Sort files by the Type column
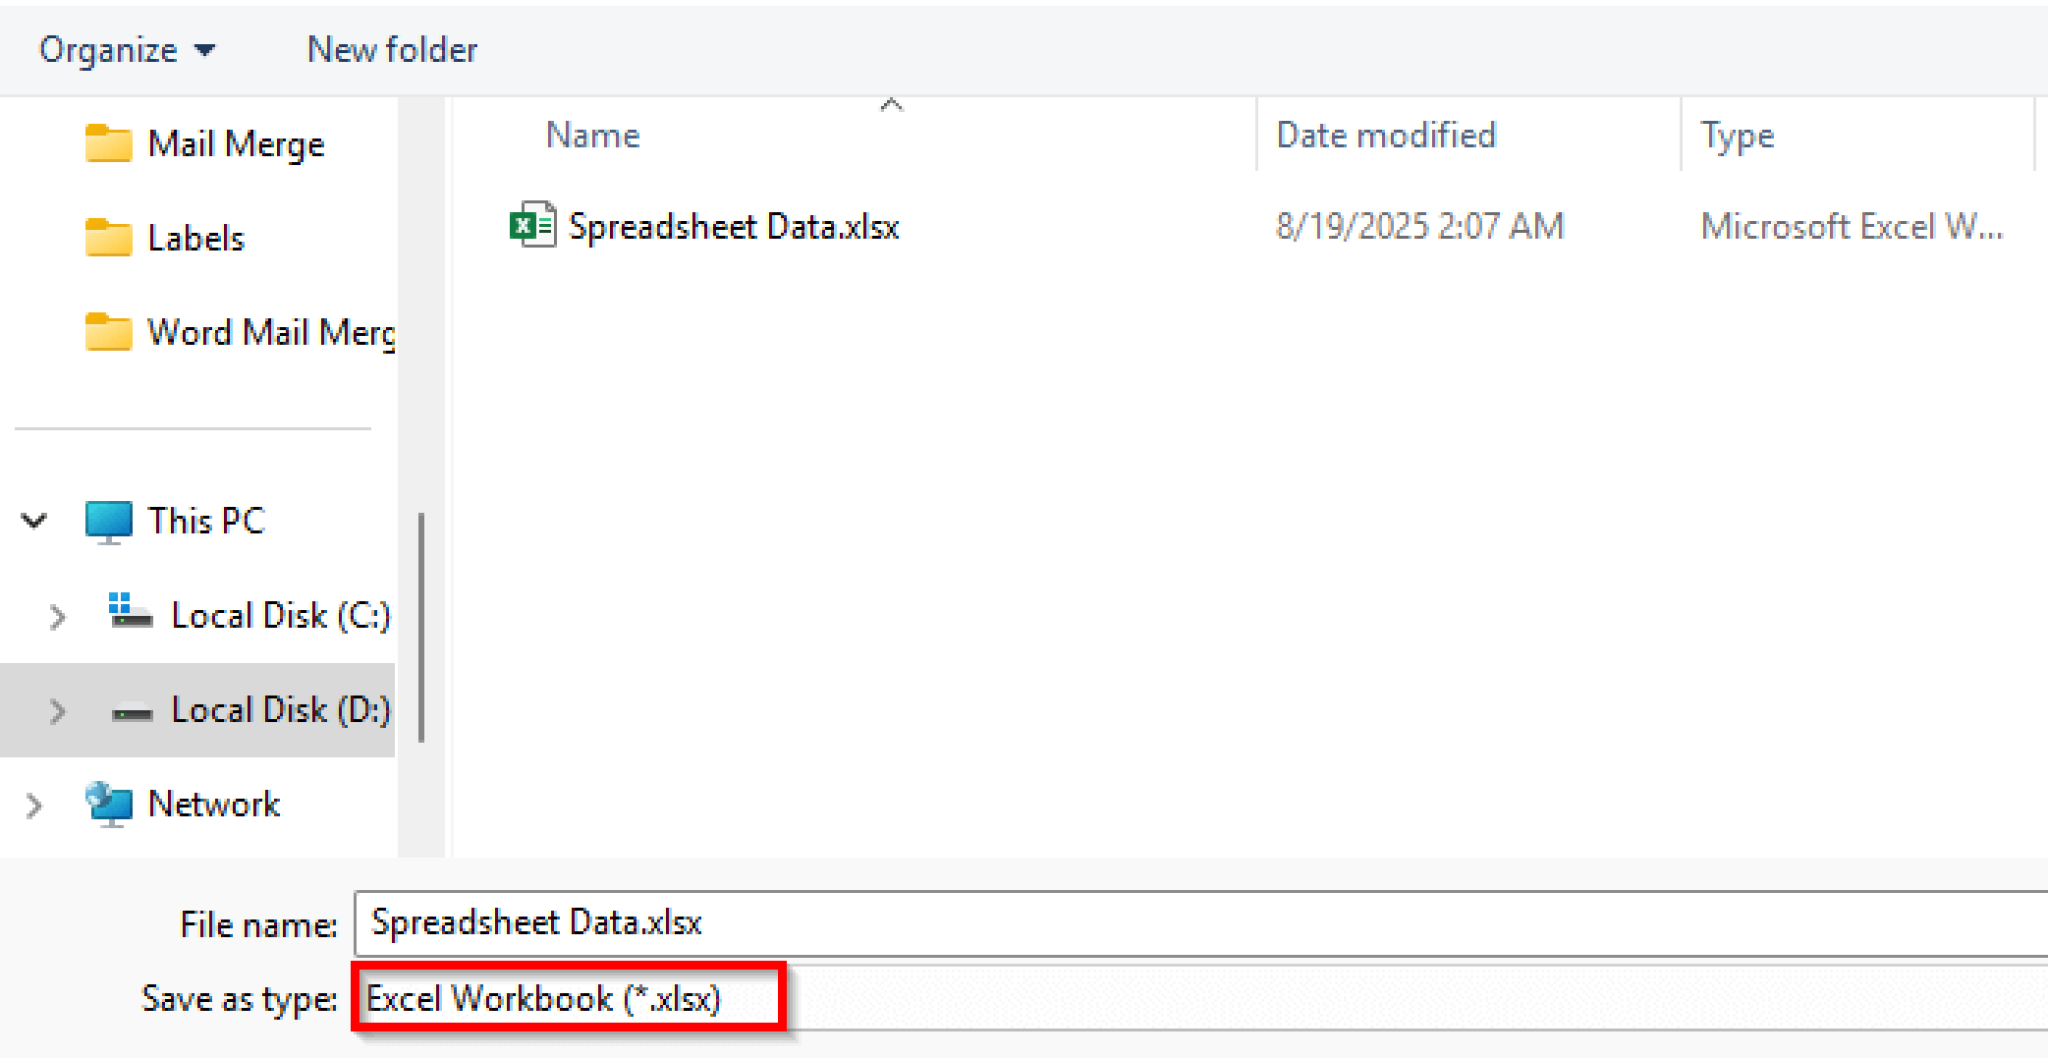Image resolution: width=2048 pixels, height=1058 pixels. [1736, 135]
